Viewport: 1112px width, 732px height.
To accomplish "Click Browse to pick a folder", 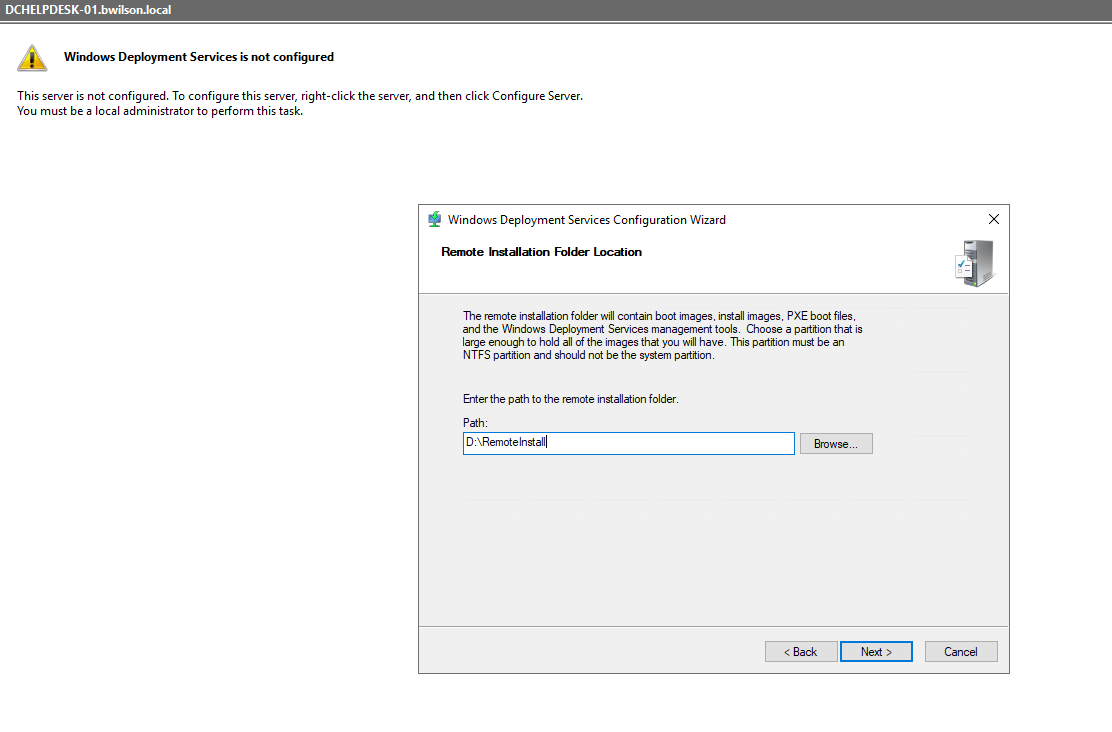I will 836,443.
